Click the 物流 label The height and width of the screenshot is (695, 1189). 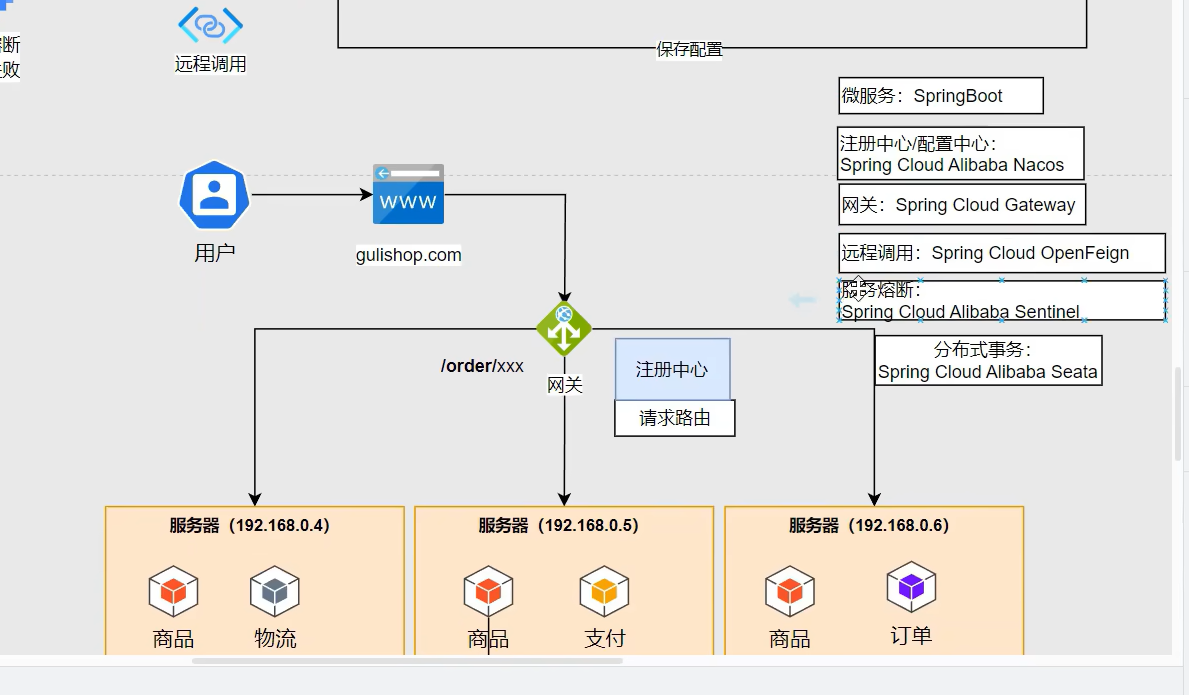pyautogui.click(x=275, y=638)
